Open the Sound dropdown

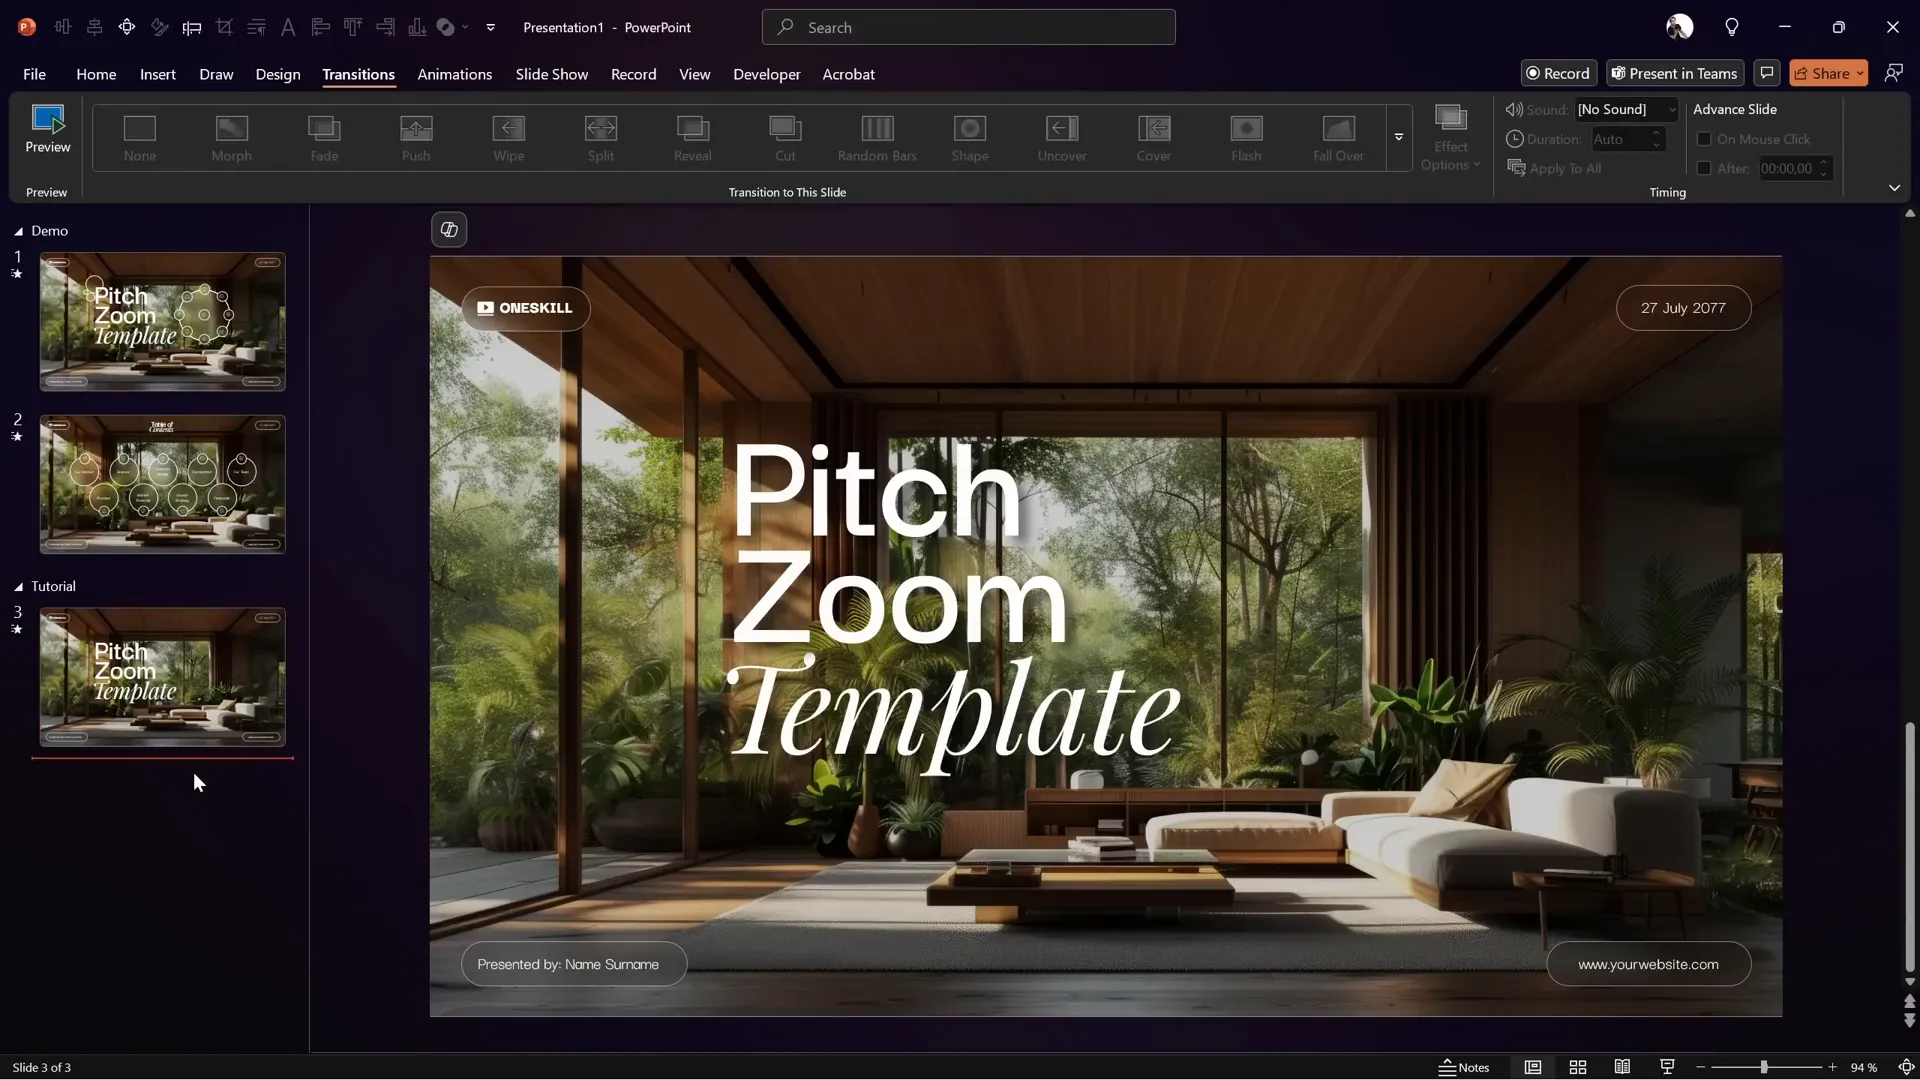[x=1671, y=109]
